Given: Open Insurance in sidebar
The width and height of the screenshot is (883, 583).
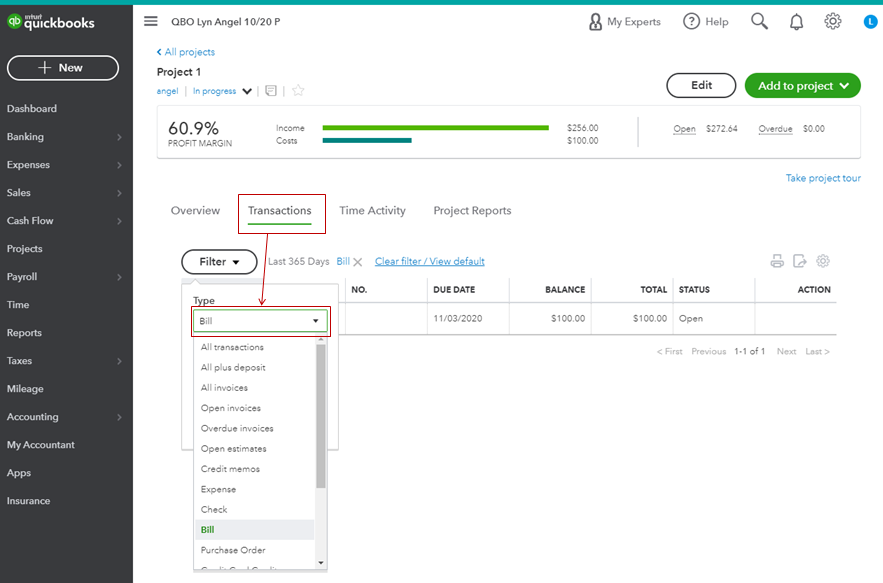Looking at the screenshot, I should click(x=28, y=501).
